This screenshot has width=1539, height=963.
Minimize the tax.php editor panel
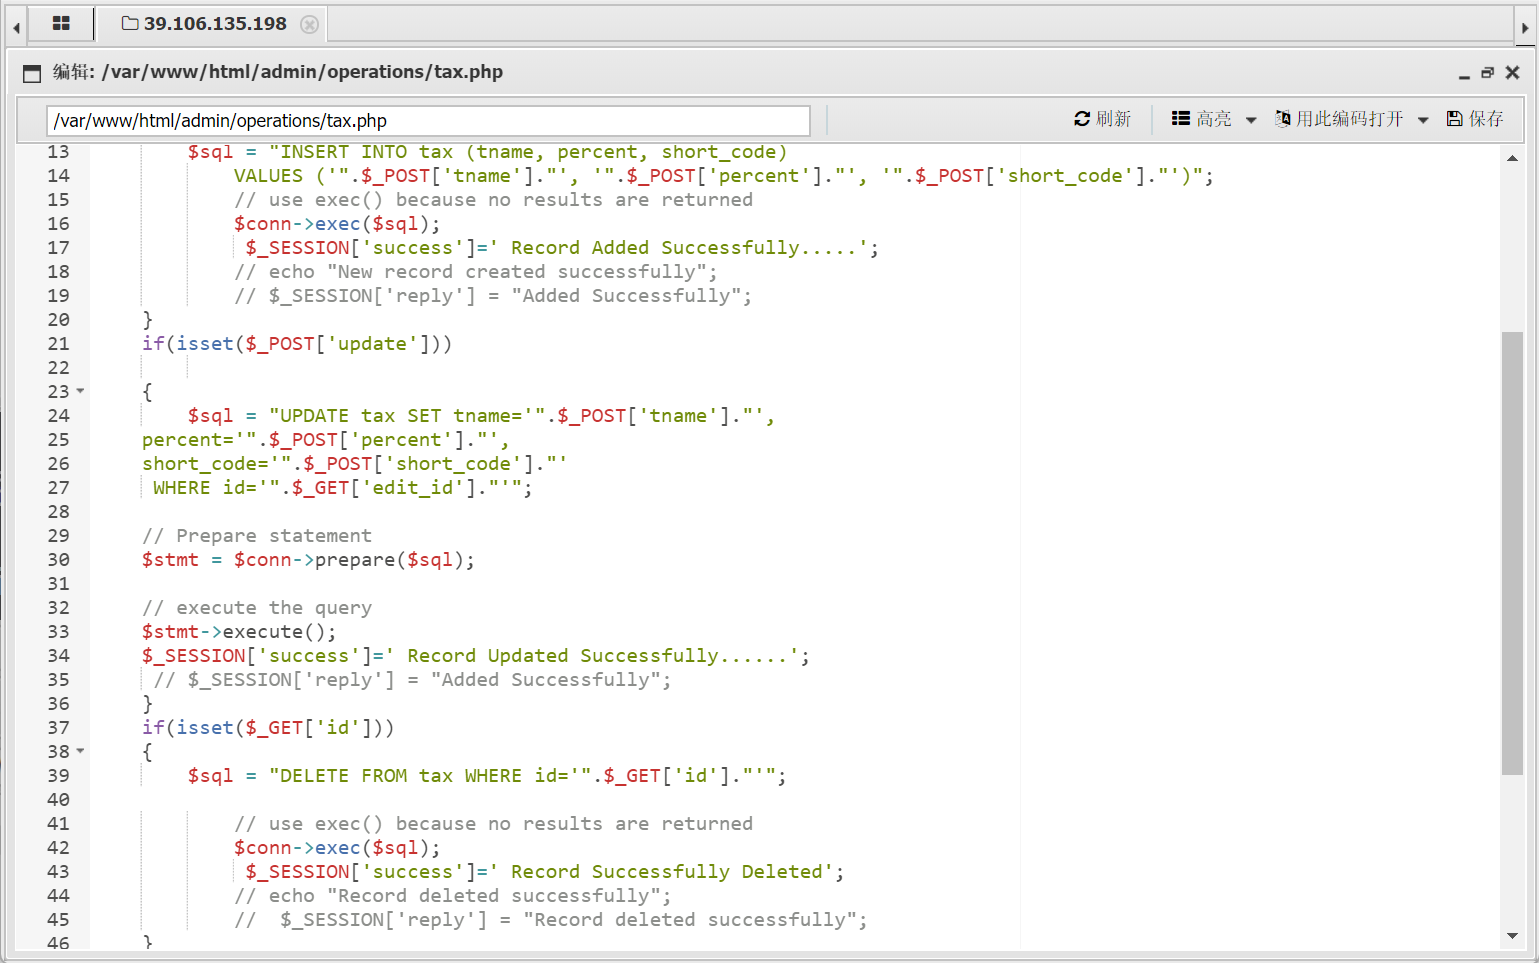point(1464,73)
